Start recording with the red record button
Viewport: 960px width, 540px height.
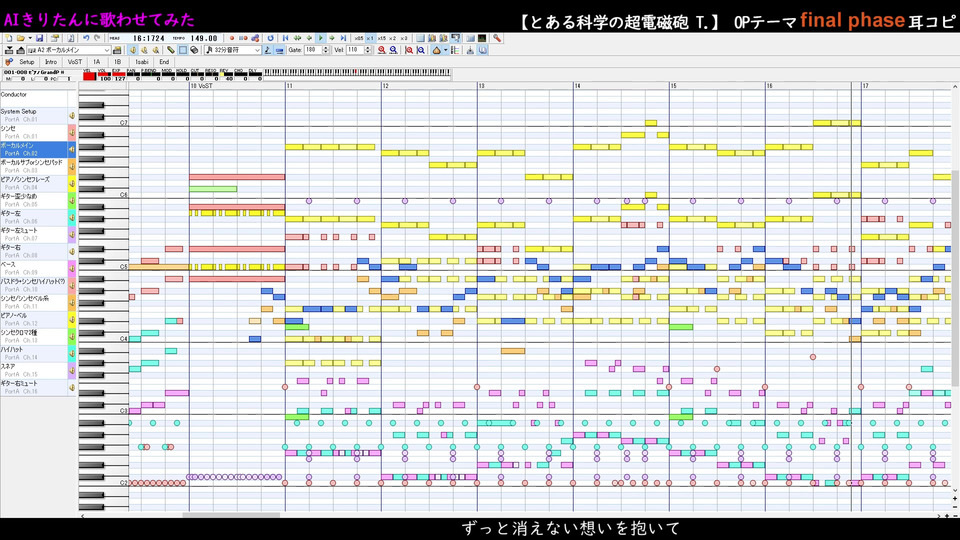(231, 38)
